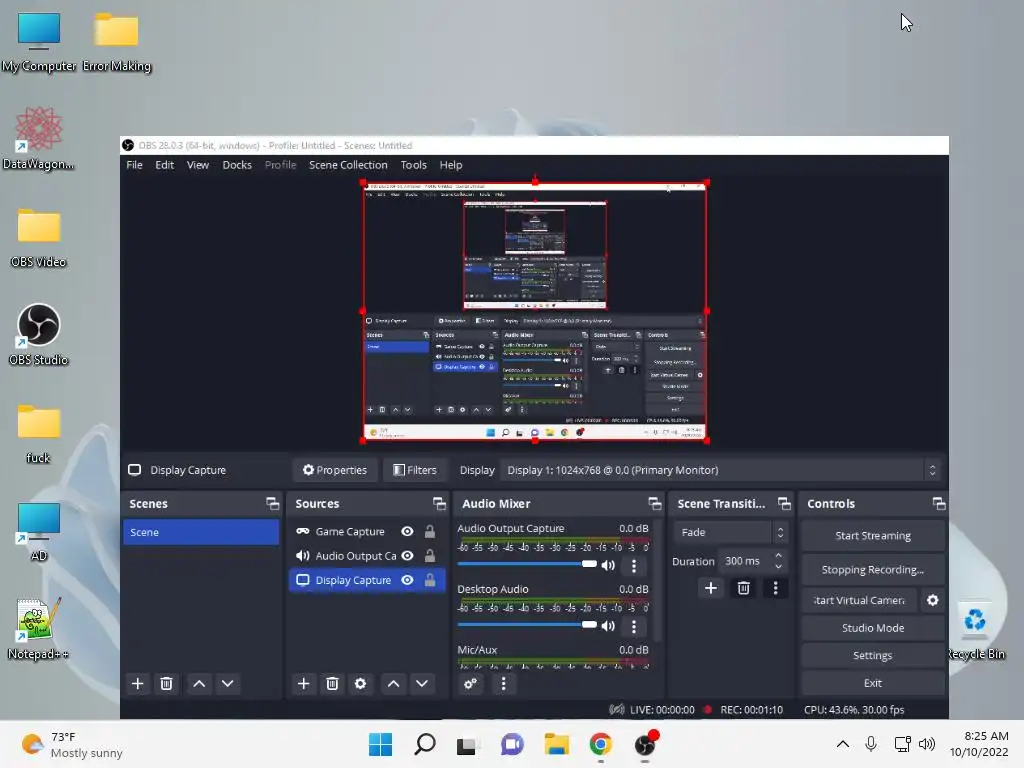Pop out the Sources dock icon
The image size is (1024, 768).
439,504
